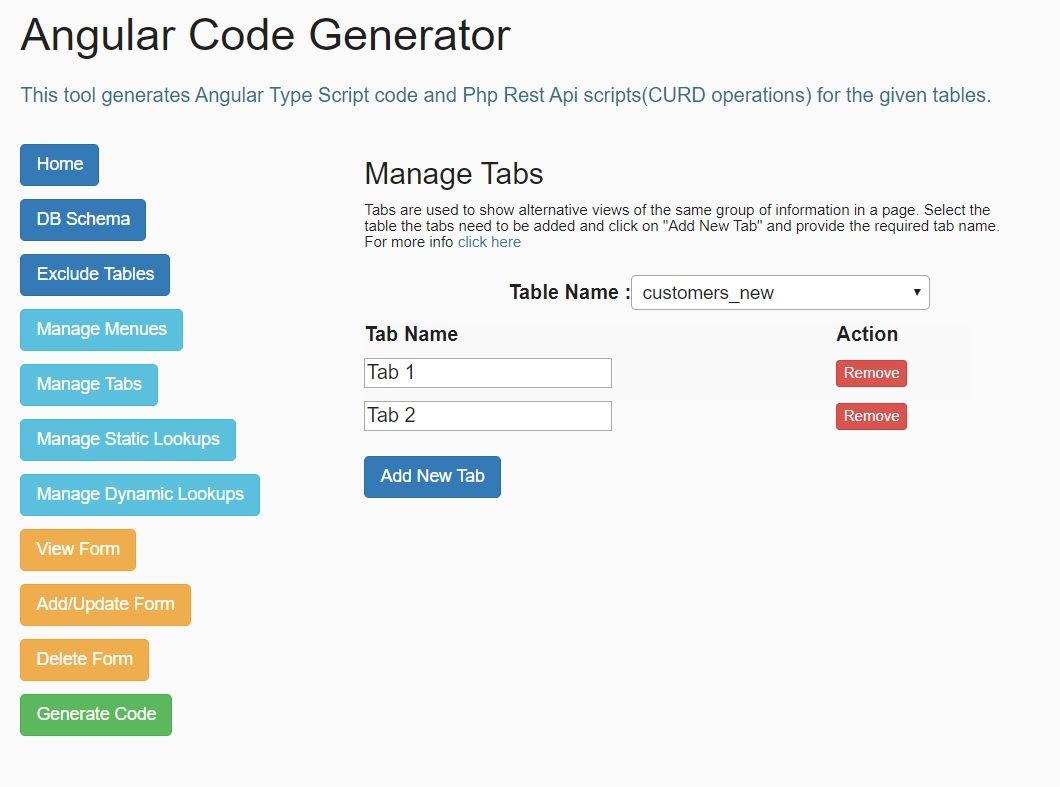Open the DB Schema page
The image size is (1060, 787).
click(83, 220)
